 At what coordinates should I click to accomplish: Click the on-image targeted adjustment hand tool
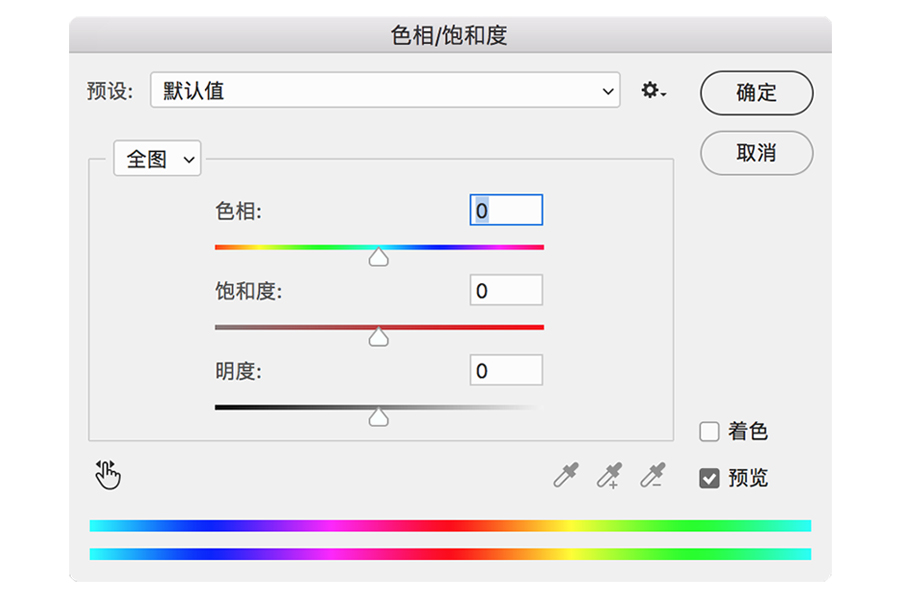pyautogui.click(x=108, y=475)
